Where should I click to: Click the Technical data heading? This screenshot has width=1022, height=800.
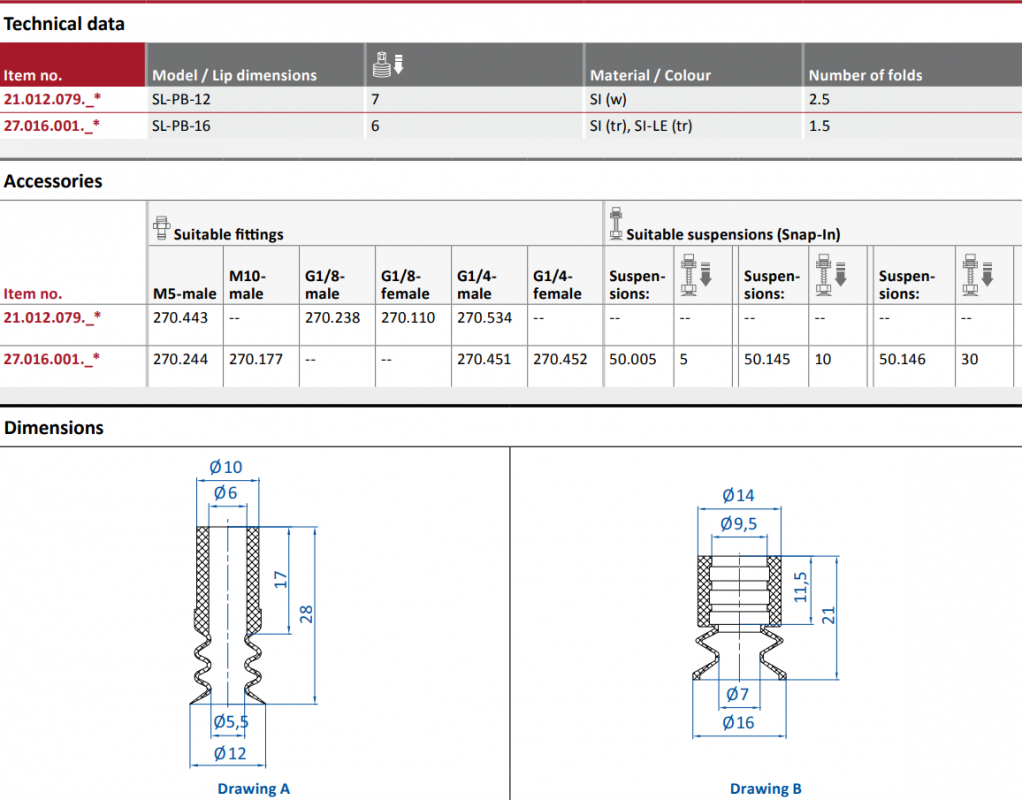point(64,24)
